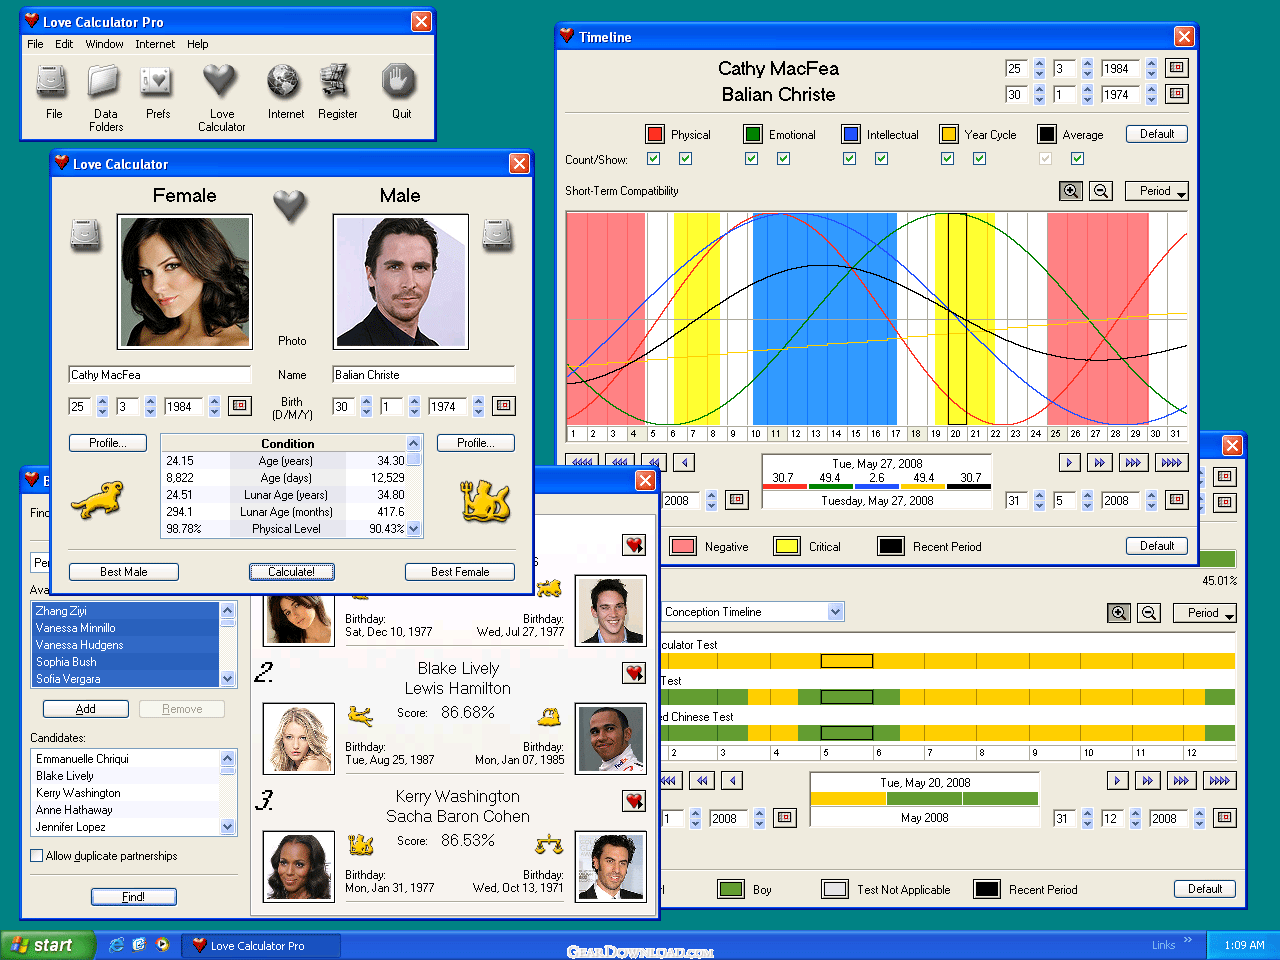Viewport: 1280px width, 960px height.
Task: Click the yellow Critical color swatch
Action: pyautogui.click(x=787, y=546)
